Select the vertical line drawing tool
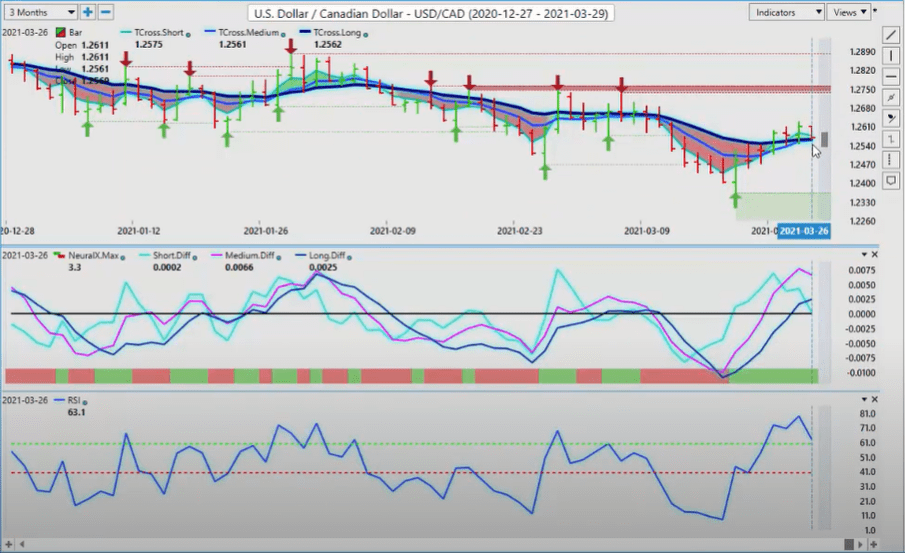Viewport: 905px width, 553px height. tap(892, 55)
